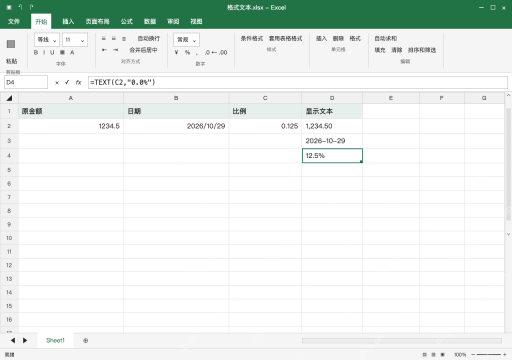Open Format as Table (套用表格格式)
The height and width of the screenshot is (360, 512).
285,39
